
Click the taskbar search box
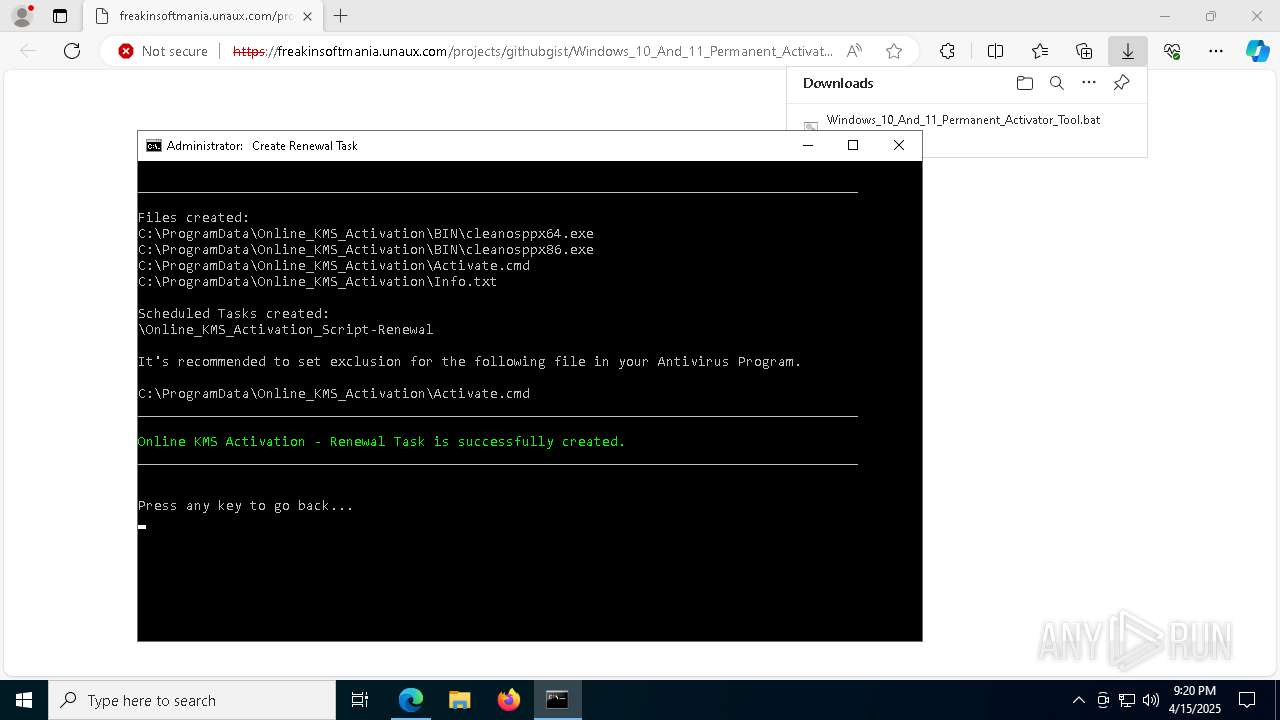(192, 700)
